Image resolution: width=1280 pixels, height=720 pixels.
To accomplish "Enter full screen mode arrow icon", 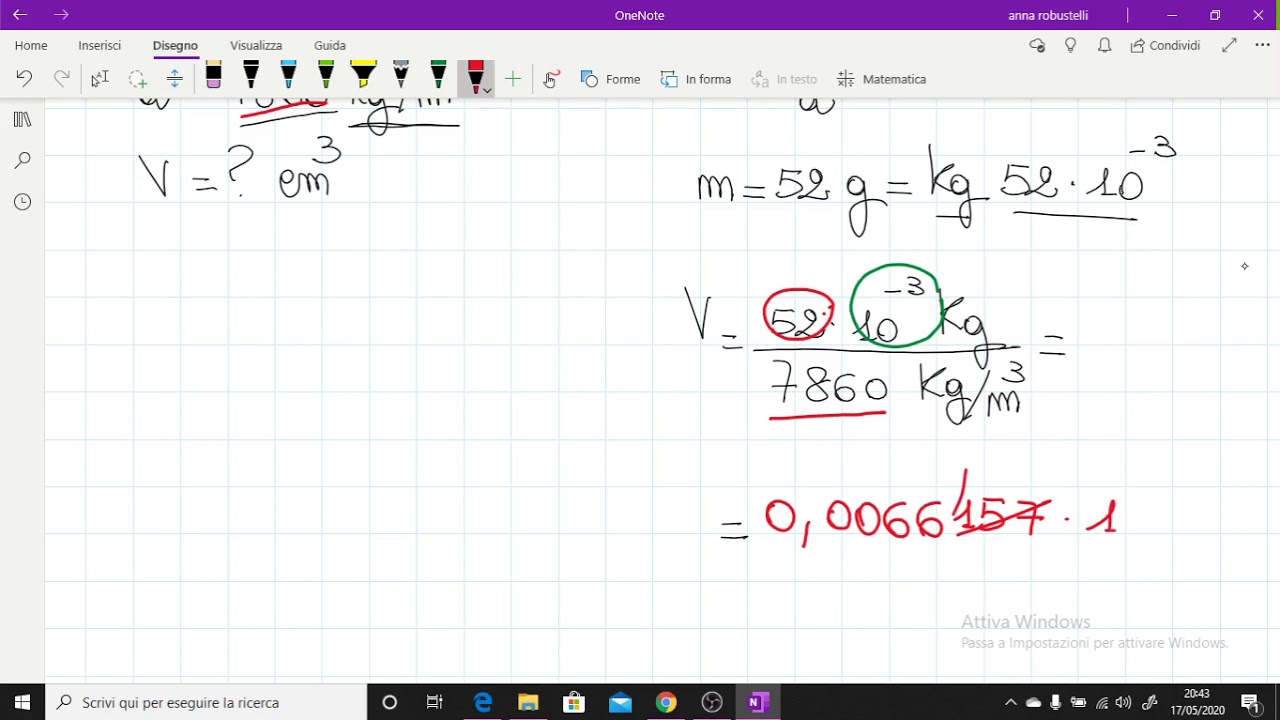I will point(1229,45).
